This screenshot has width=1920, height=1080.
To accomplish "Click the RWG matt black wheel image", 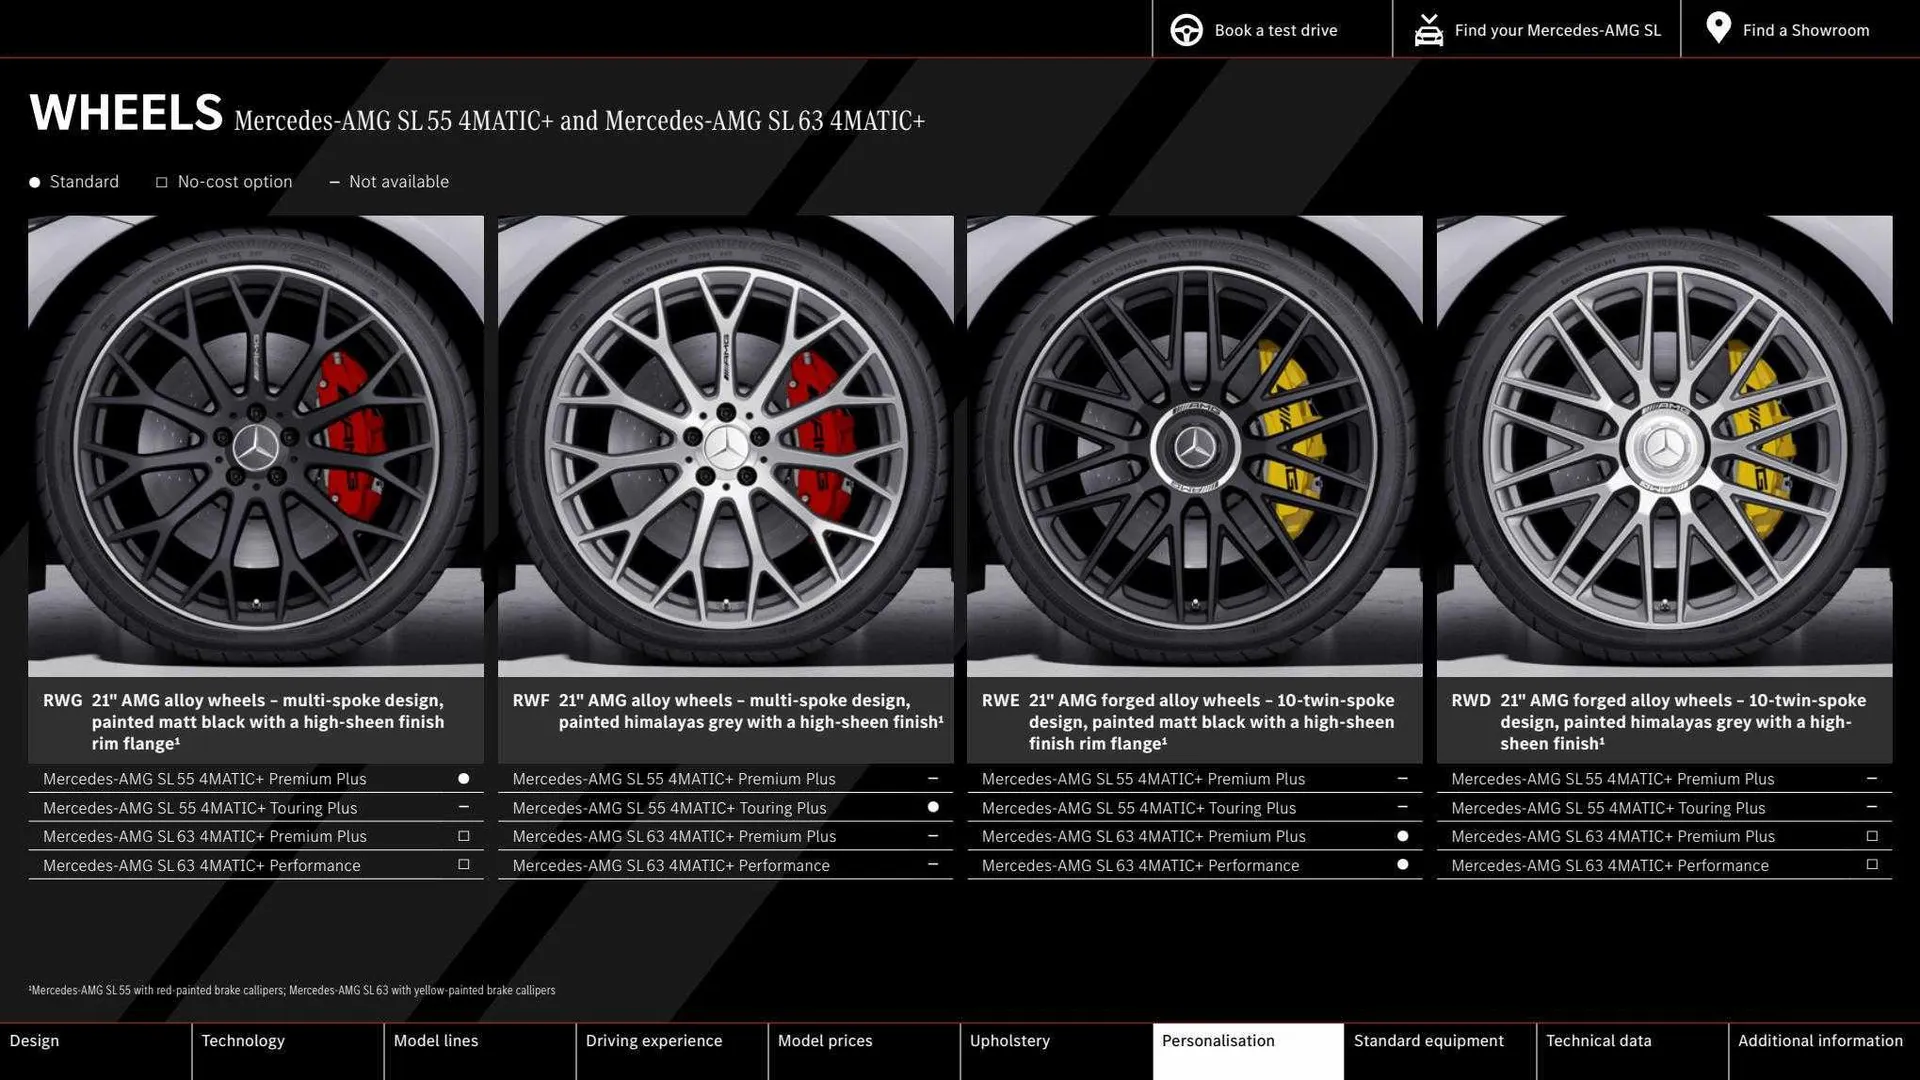I will click(255, 445).
